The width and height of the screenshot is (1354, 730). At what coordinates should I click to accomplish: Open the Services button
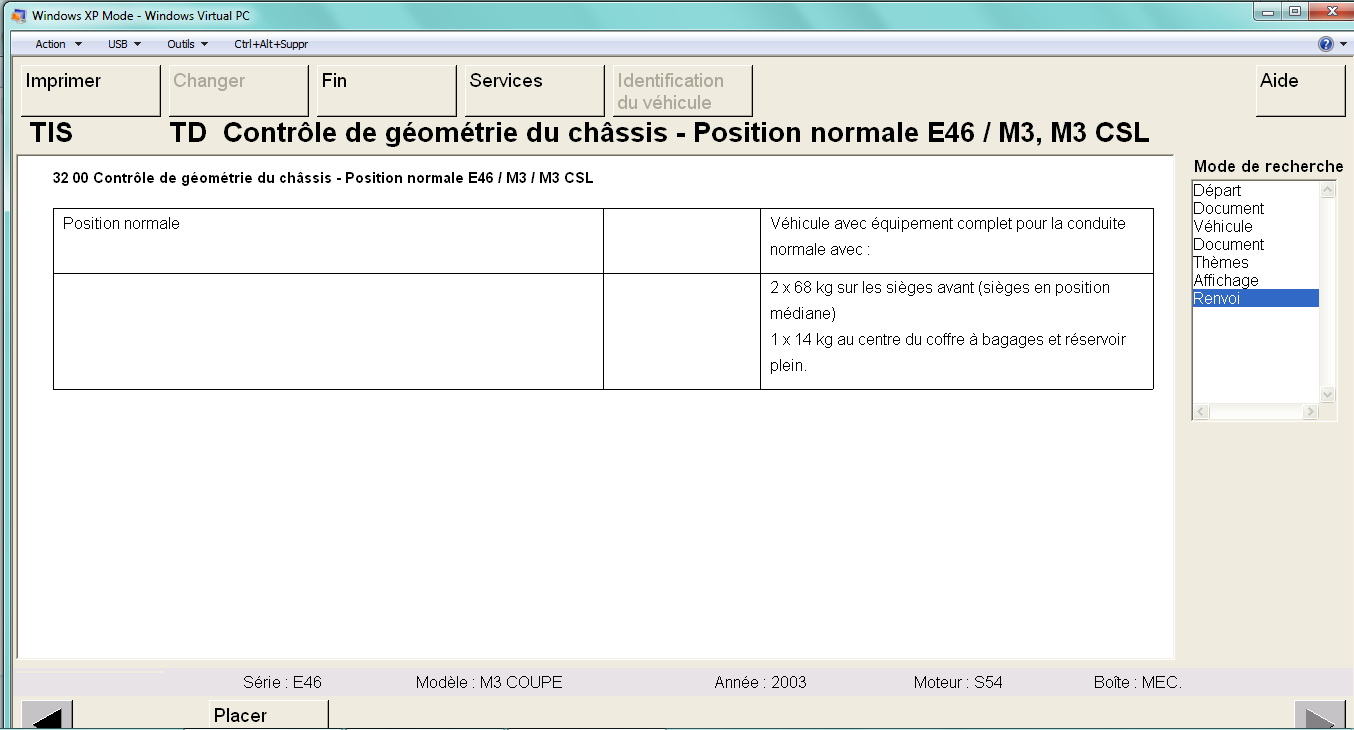[x=534, y=91]
